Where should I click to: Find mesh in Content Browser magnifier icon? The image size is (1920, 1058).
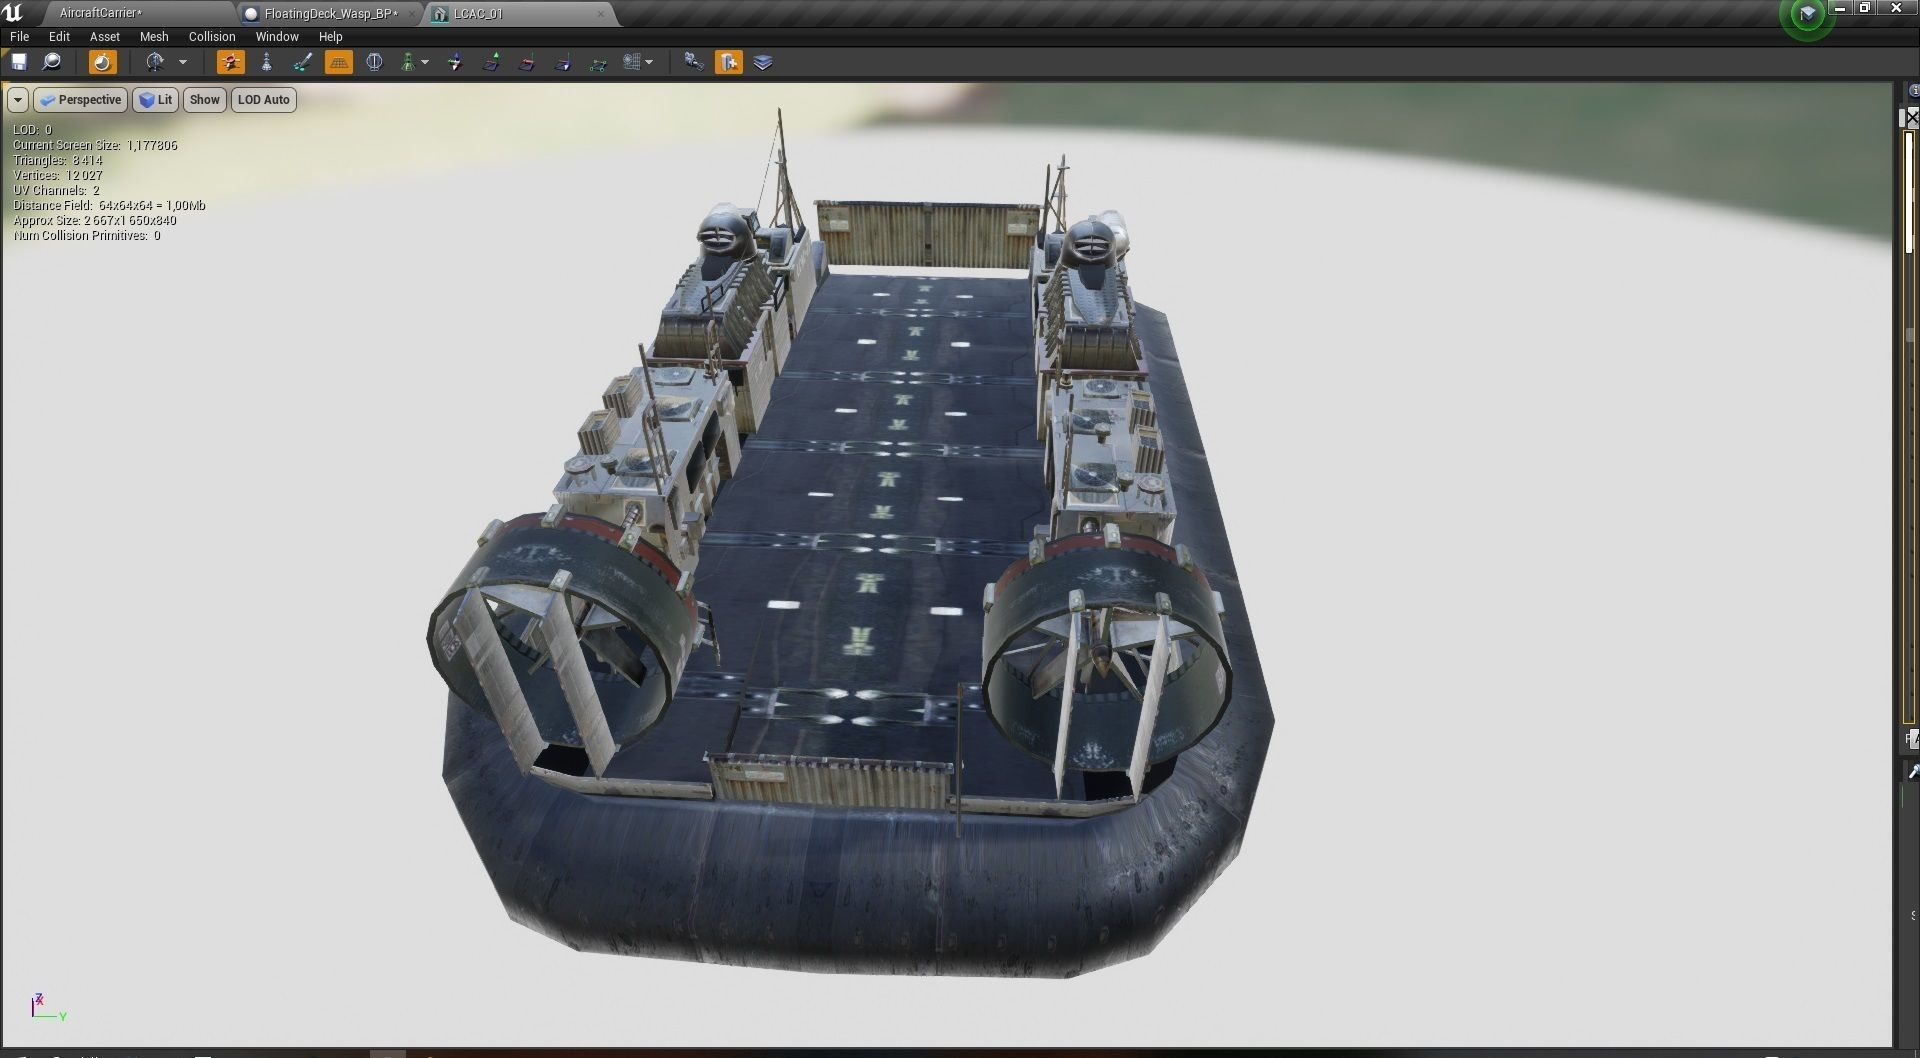[x=51, y=62]
